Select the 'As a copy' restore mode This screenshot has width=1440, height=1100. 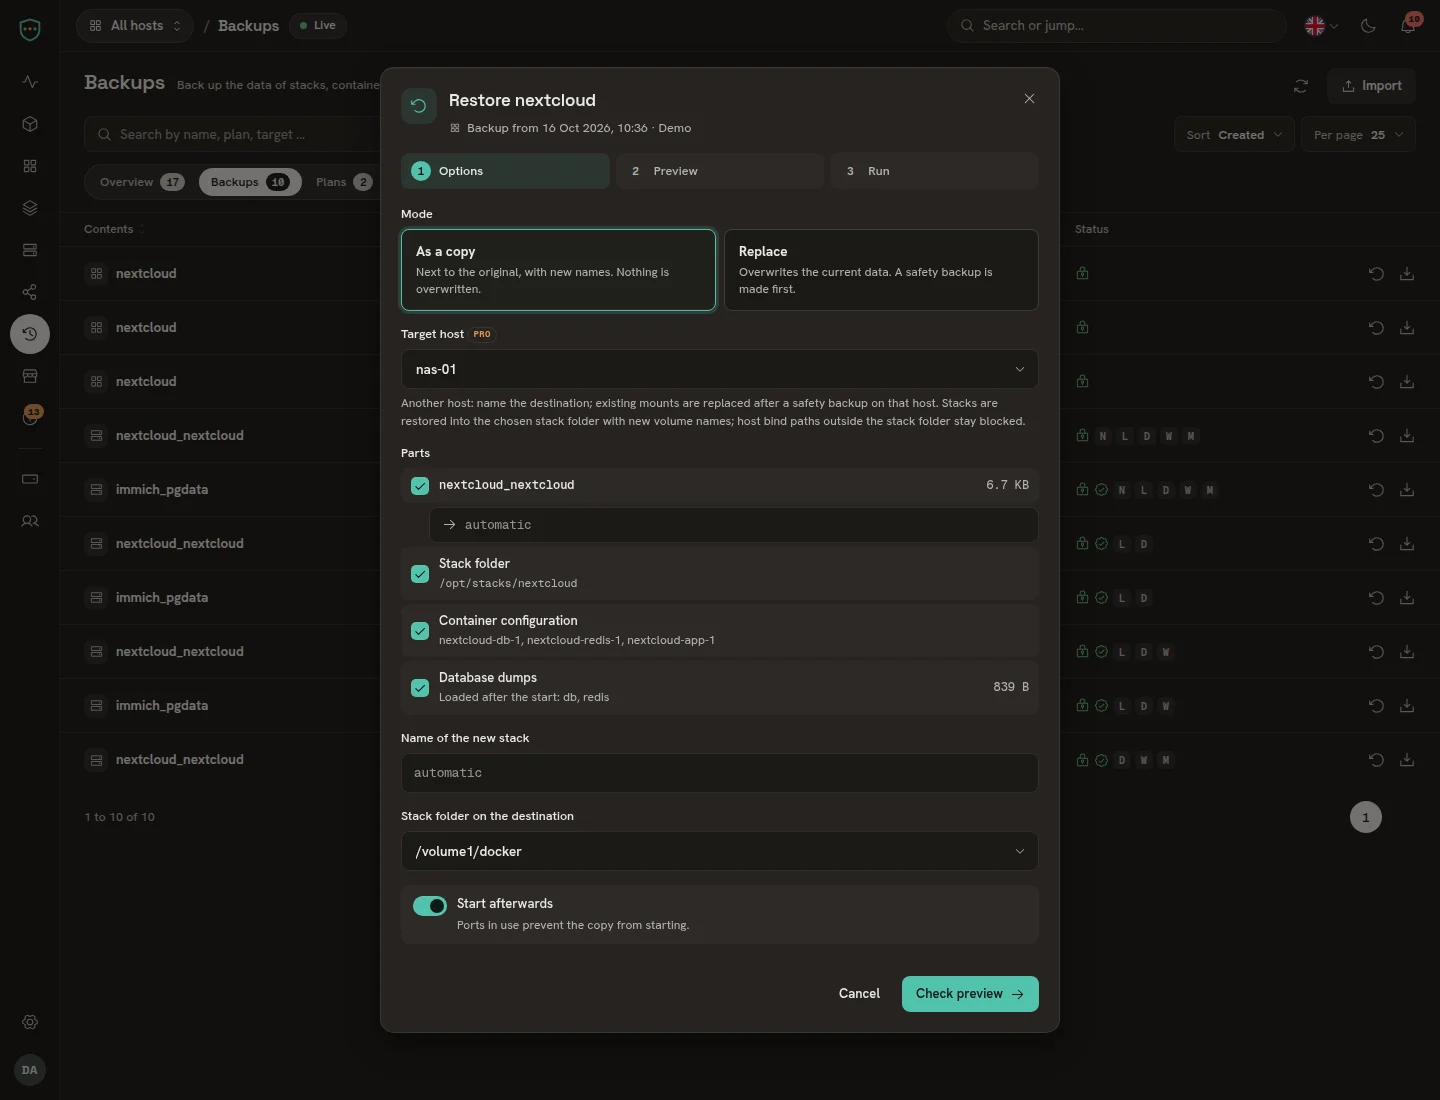coord(558,270)
